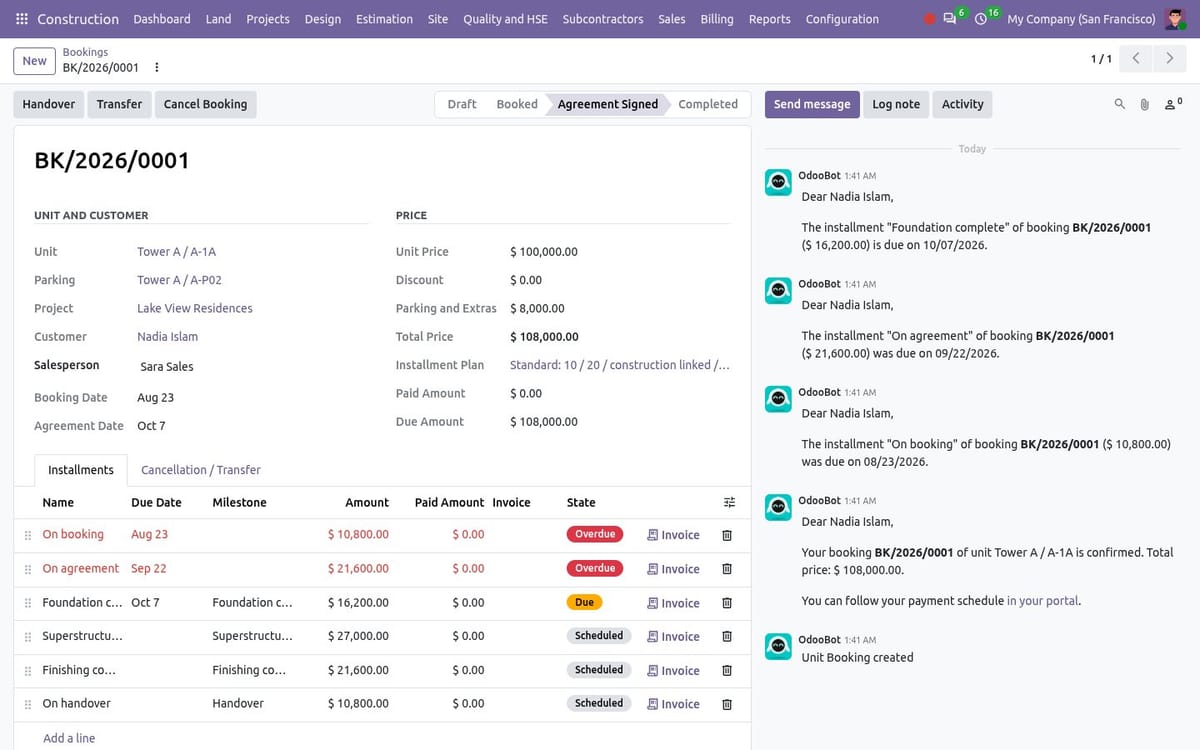Open the followers icon in chatter
This screenshot has height=750, width=1200.
pyautogui.click(x=1172, y=104)
